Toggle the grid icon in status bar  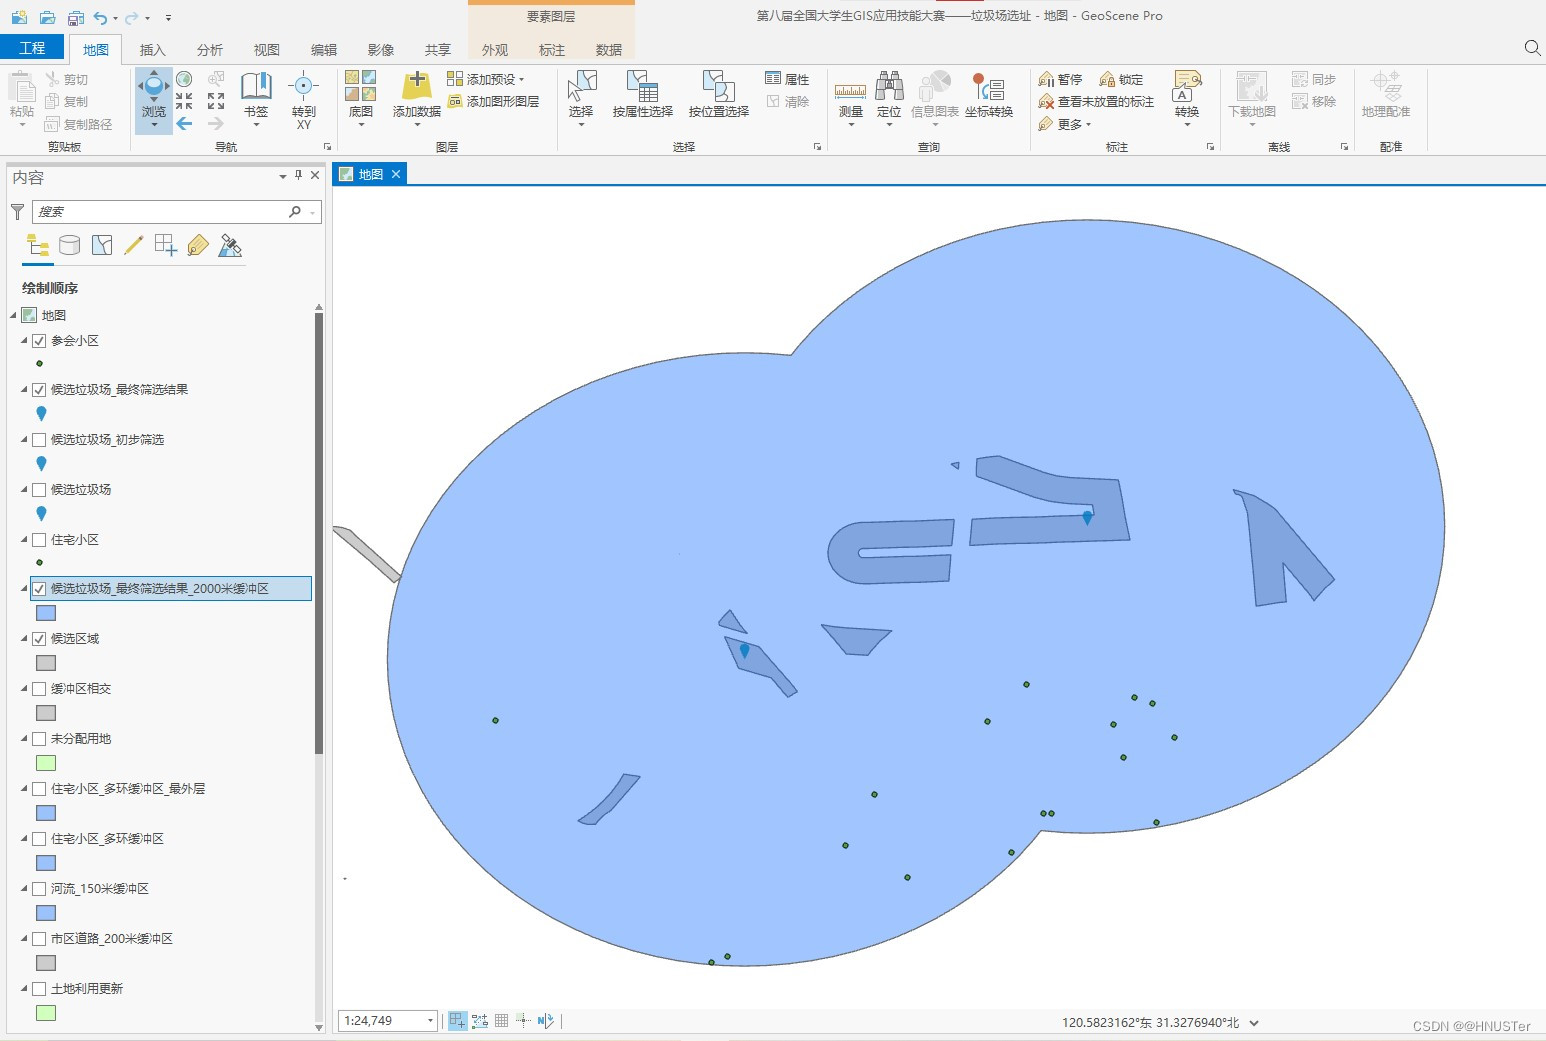[501, 1020]
